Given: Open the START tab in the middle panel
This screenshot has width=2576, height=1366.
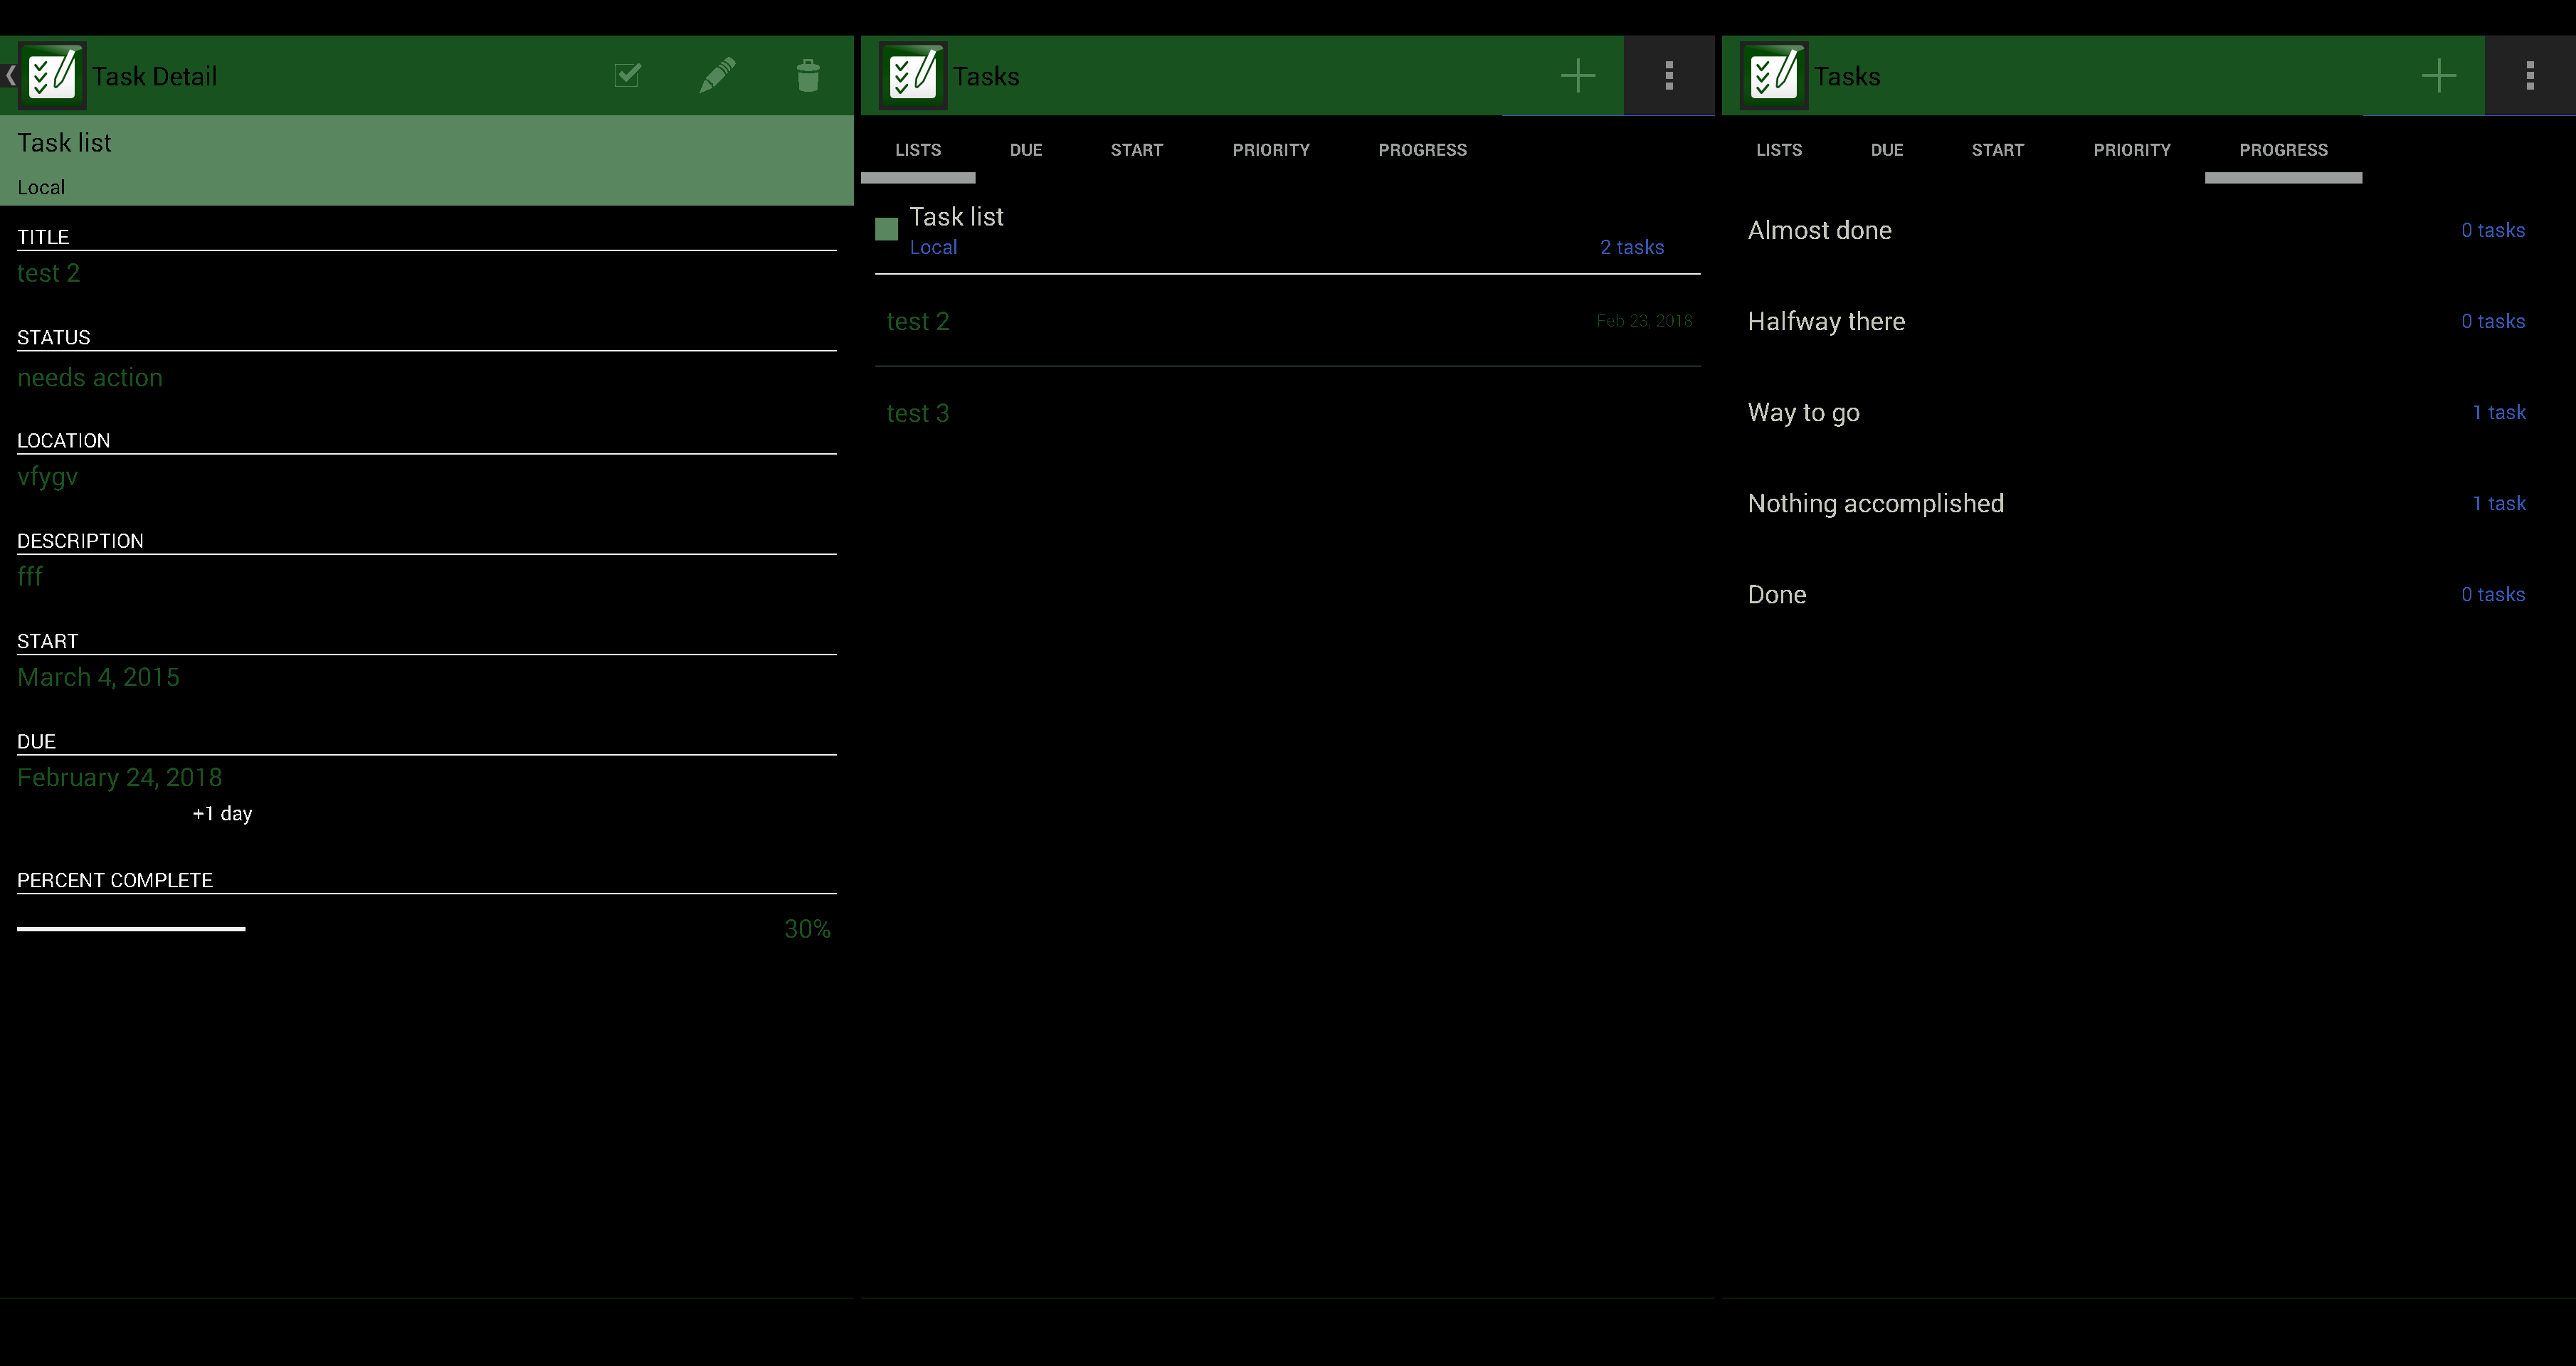Looking at the screenshot, I should [1136, 150].
